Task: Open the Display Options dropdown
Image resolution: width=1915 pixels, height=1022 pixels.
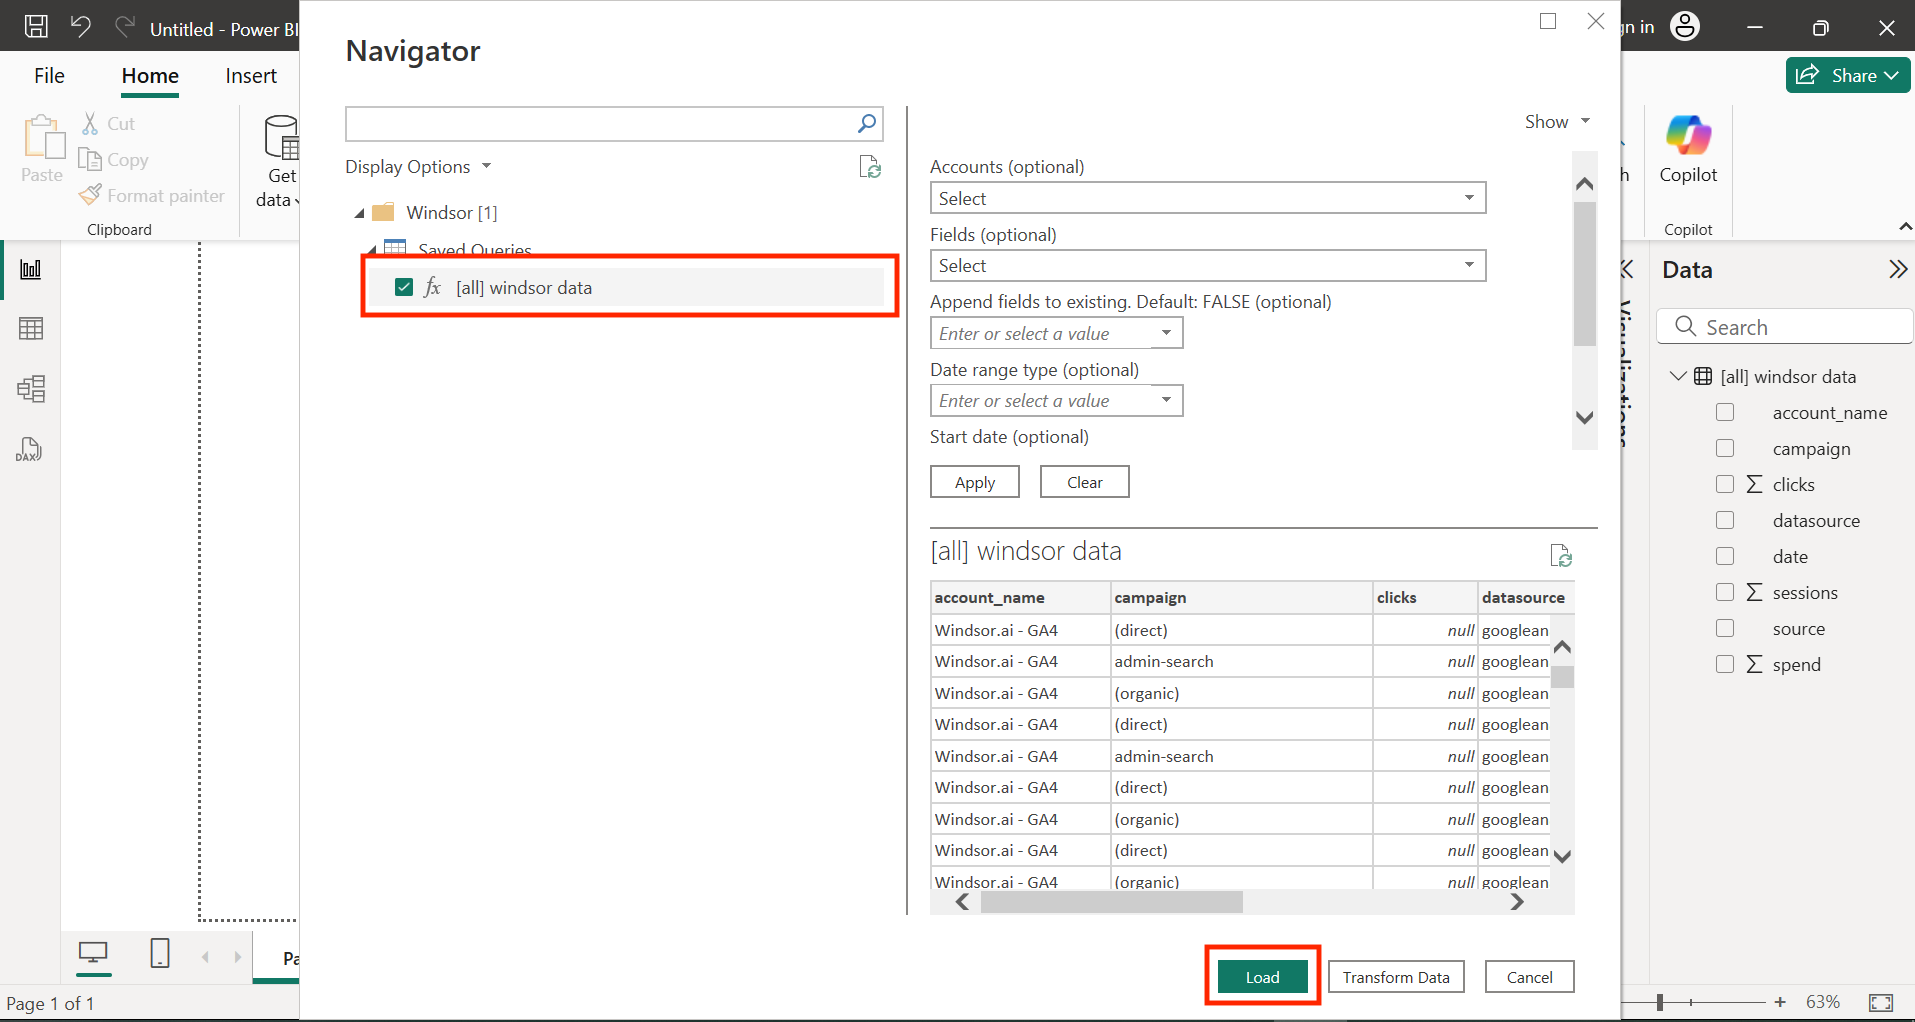Action: pyautogui.click(x=418, y=167)
